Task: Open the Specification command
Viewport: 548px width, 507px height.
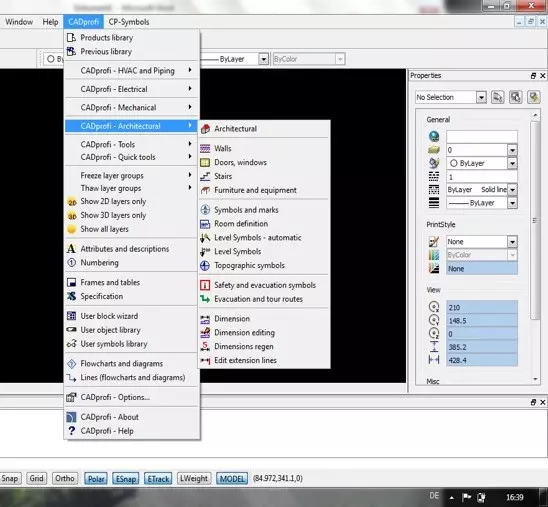Action: (x=132, y=296)
